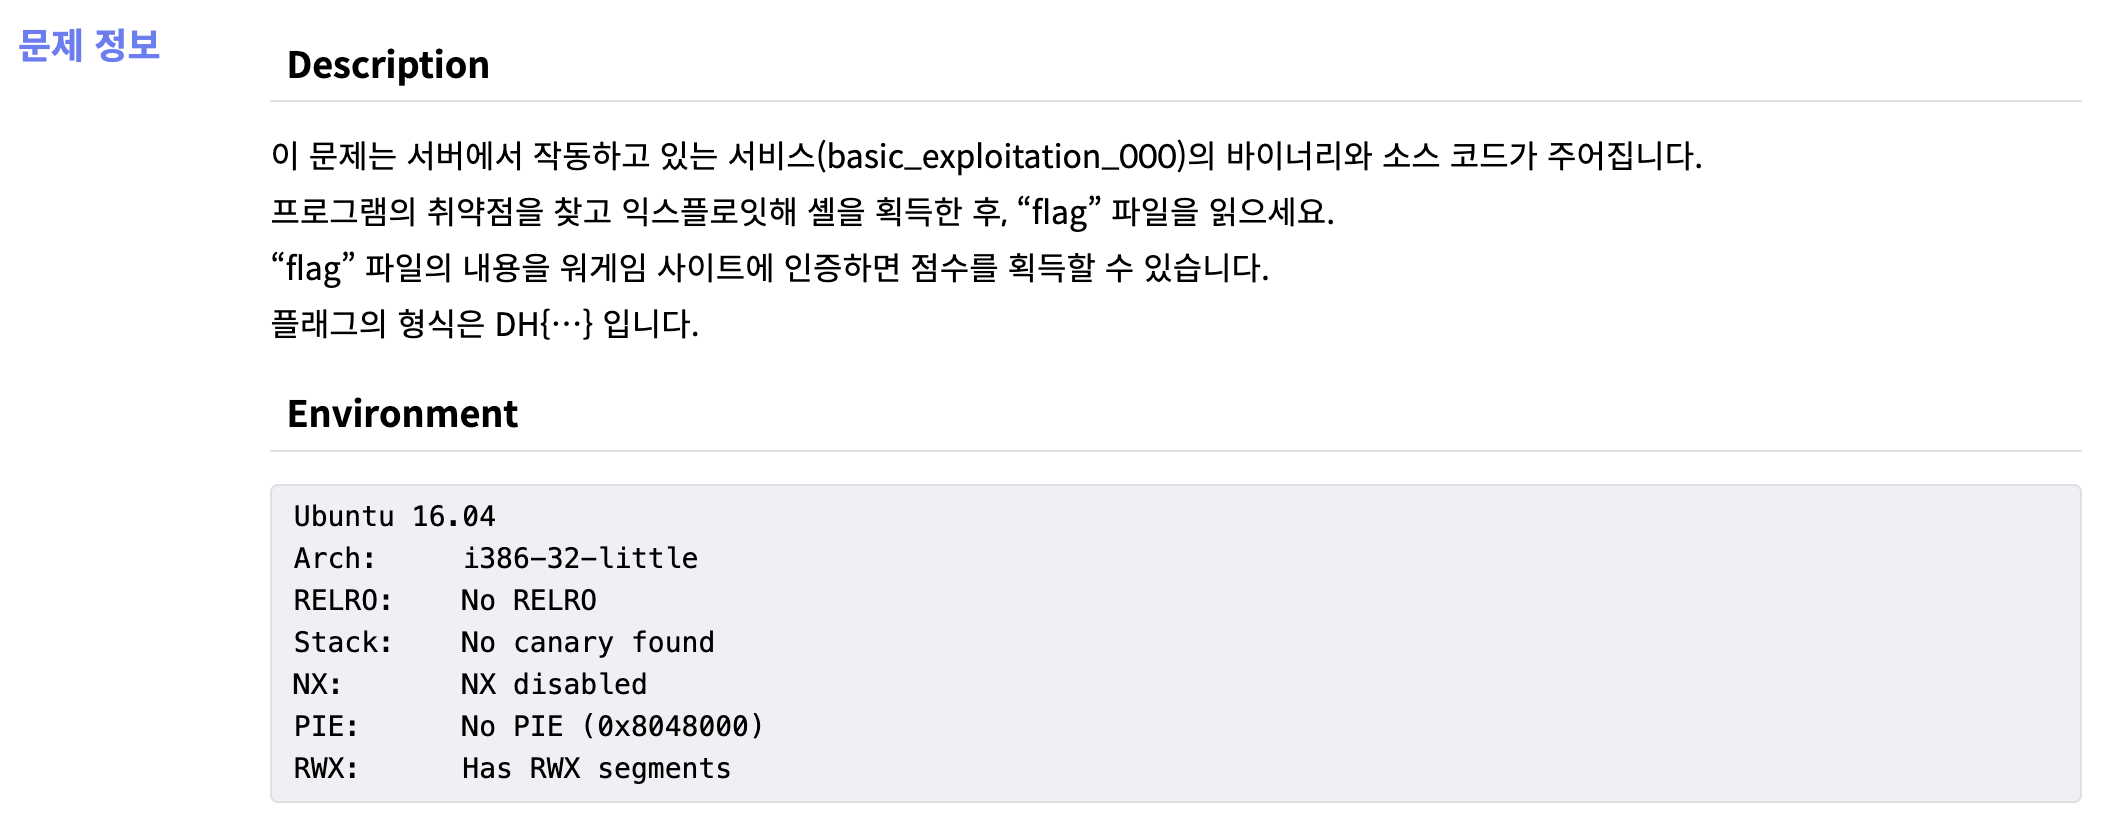Click the NX label in environment info
This screenshot has width=2106, height=832.
pos(317,684)
